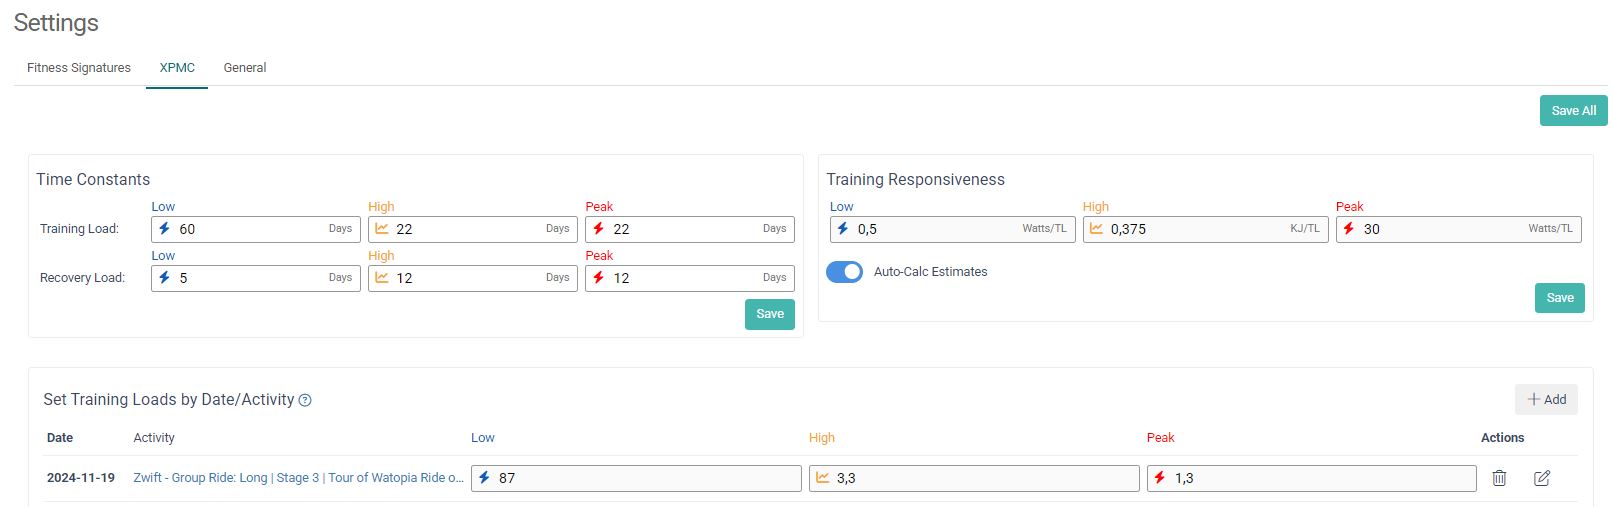Open the General settings tab
The height and width of the screenshot is (507, 1613).
coord(245,68)
